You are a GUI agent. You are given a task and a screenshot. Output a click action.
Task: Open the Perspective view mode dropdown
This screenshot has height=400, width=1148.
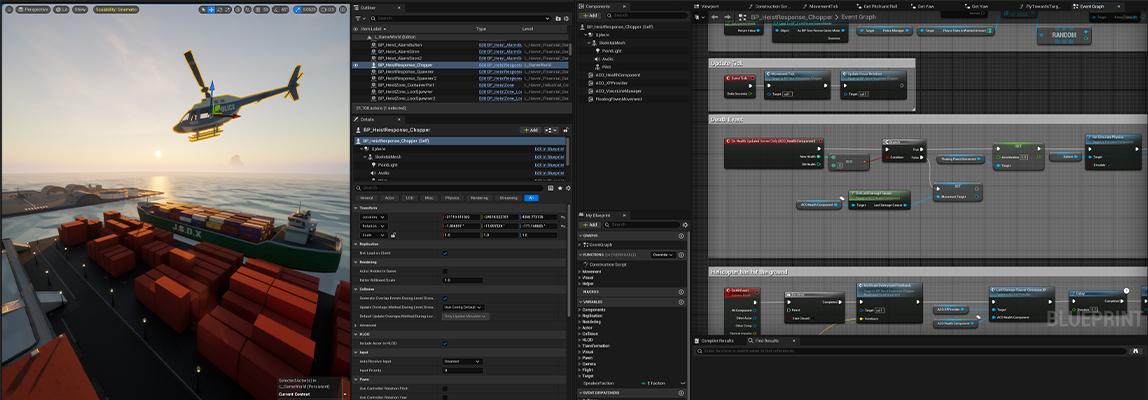[x=33, y=10]
